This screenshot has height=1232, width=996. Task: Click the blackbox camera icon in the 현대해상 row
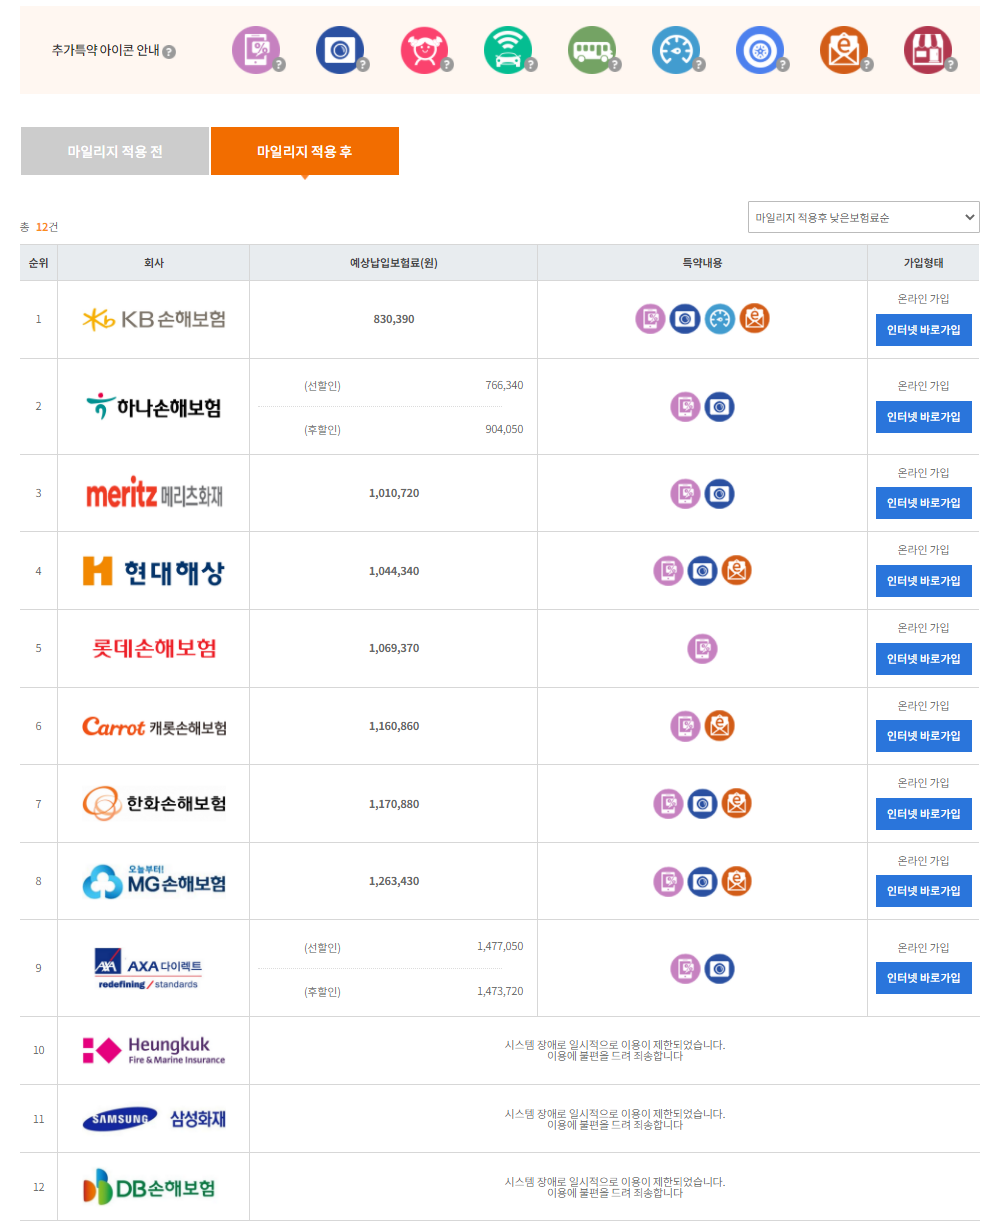703,570
